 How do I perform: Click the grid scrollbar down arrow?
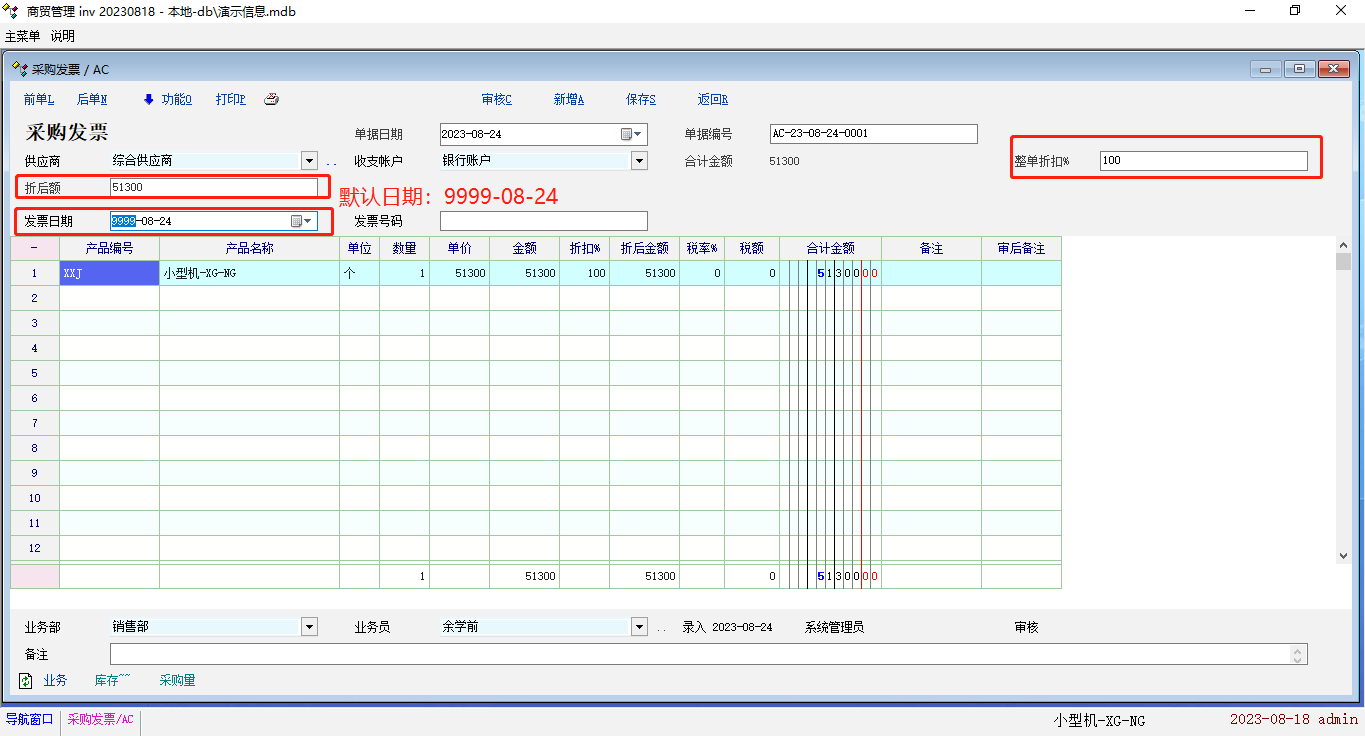coord(1343,555)
